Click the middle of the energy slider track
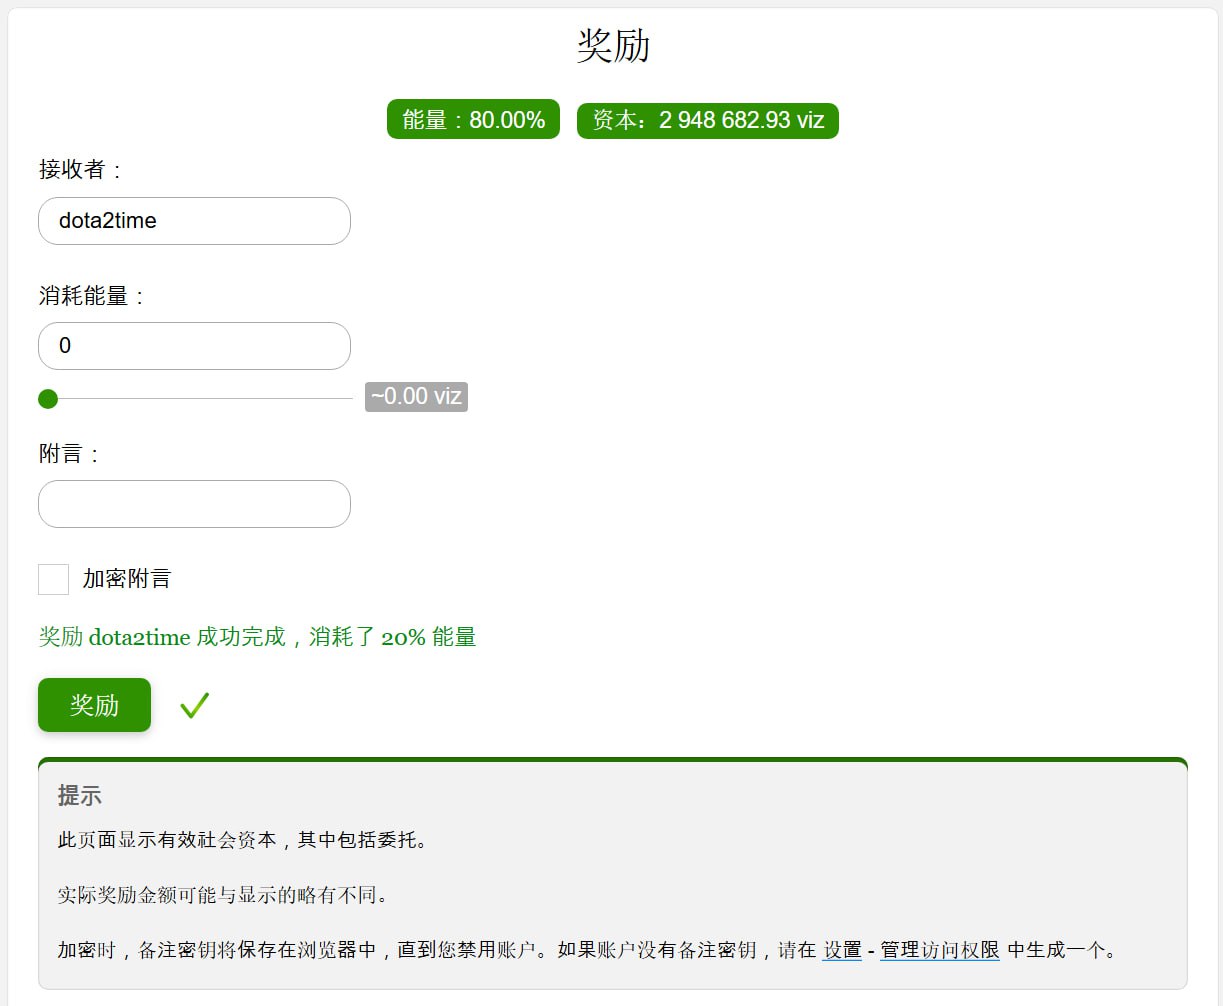 [200, 399]
